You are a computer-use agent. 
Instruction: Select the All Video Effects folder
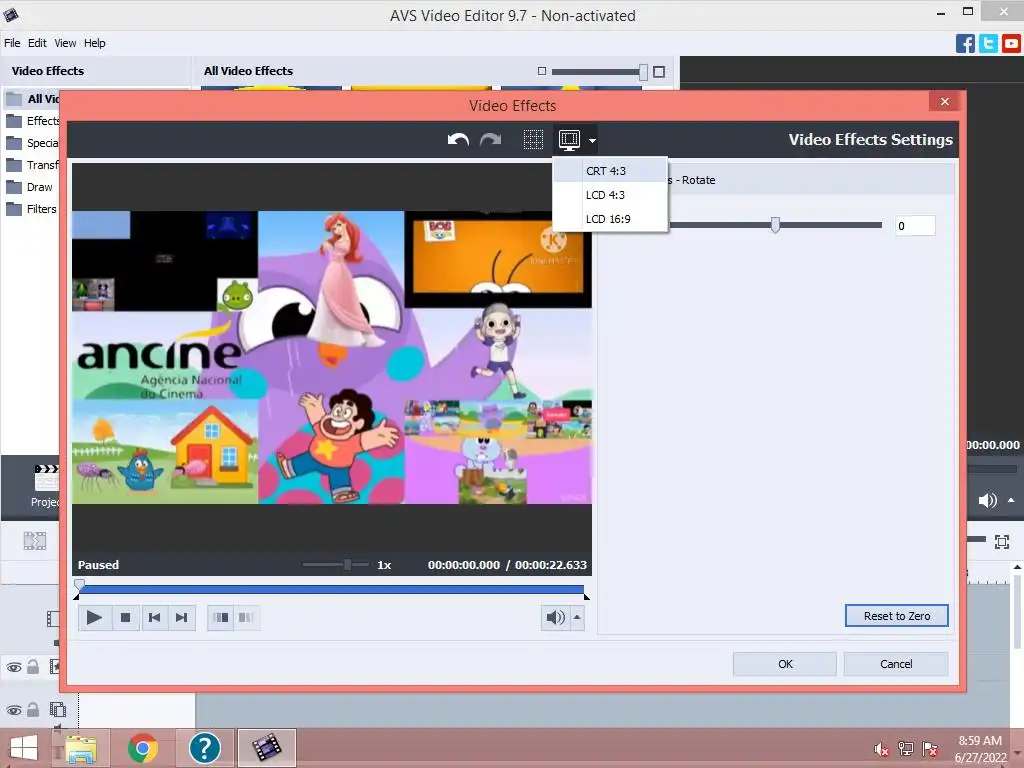[33, 99]
